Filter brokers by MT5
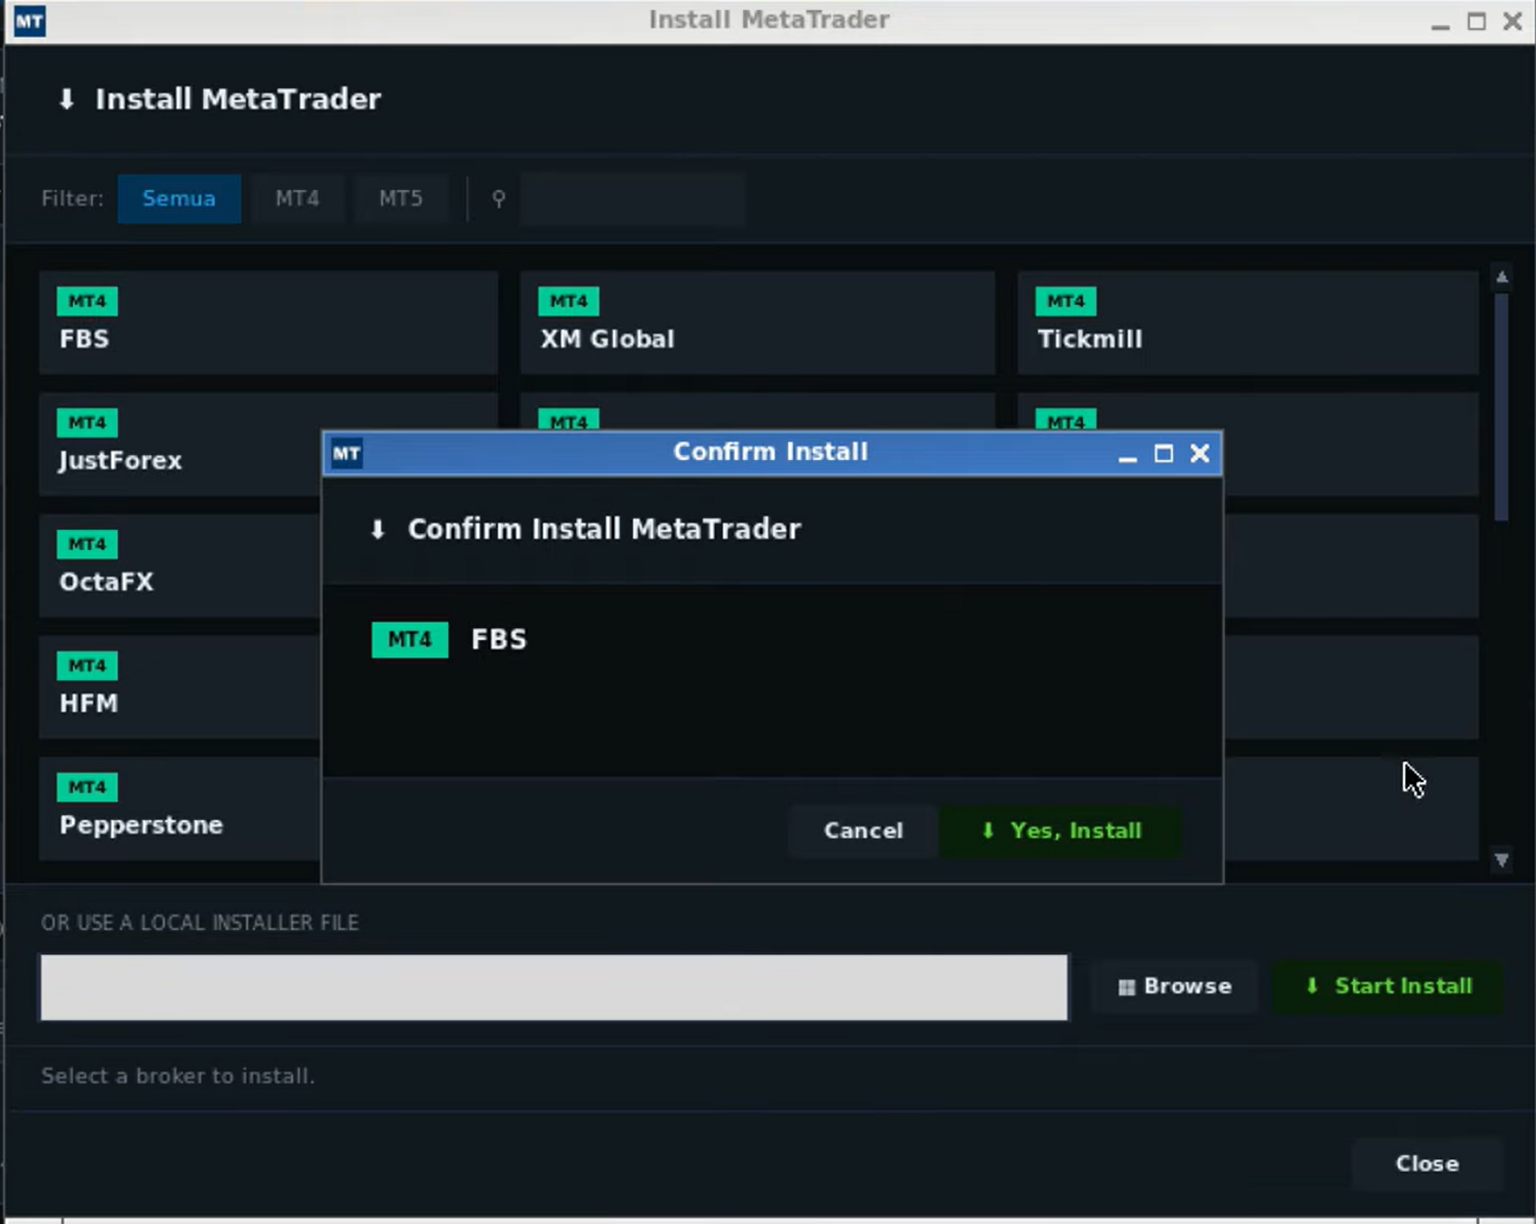1536x1224 pixels. click(x=400, y=198)
